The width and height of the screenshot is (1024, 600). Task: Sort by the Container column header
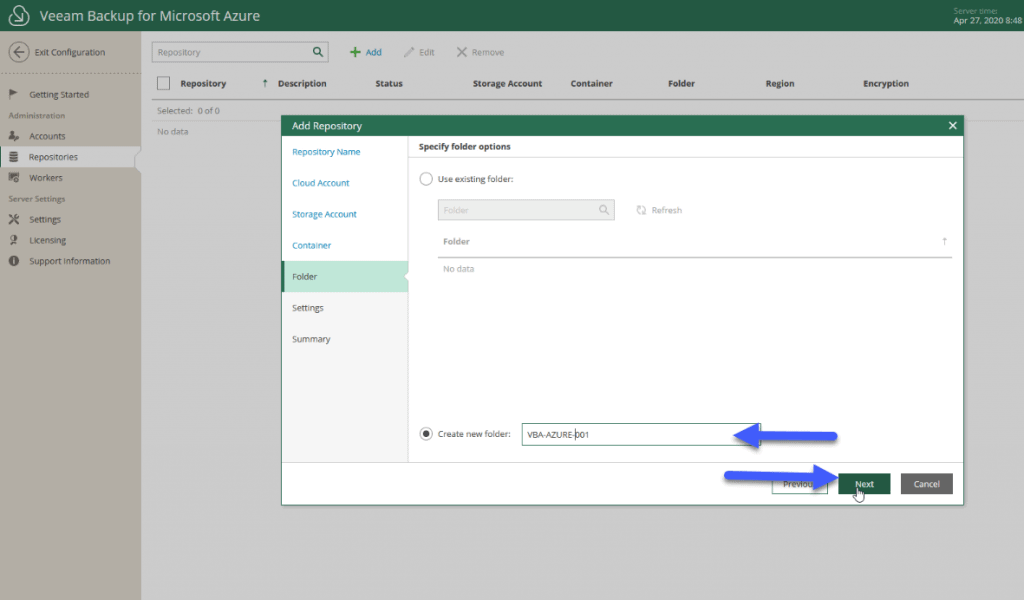click(x=591, y=84)
